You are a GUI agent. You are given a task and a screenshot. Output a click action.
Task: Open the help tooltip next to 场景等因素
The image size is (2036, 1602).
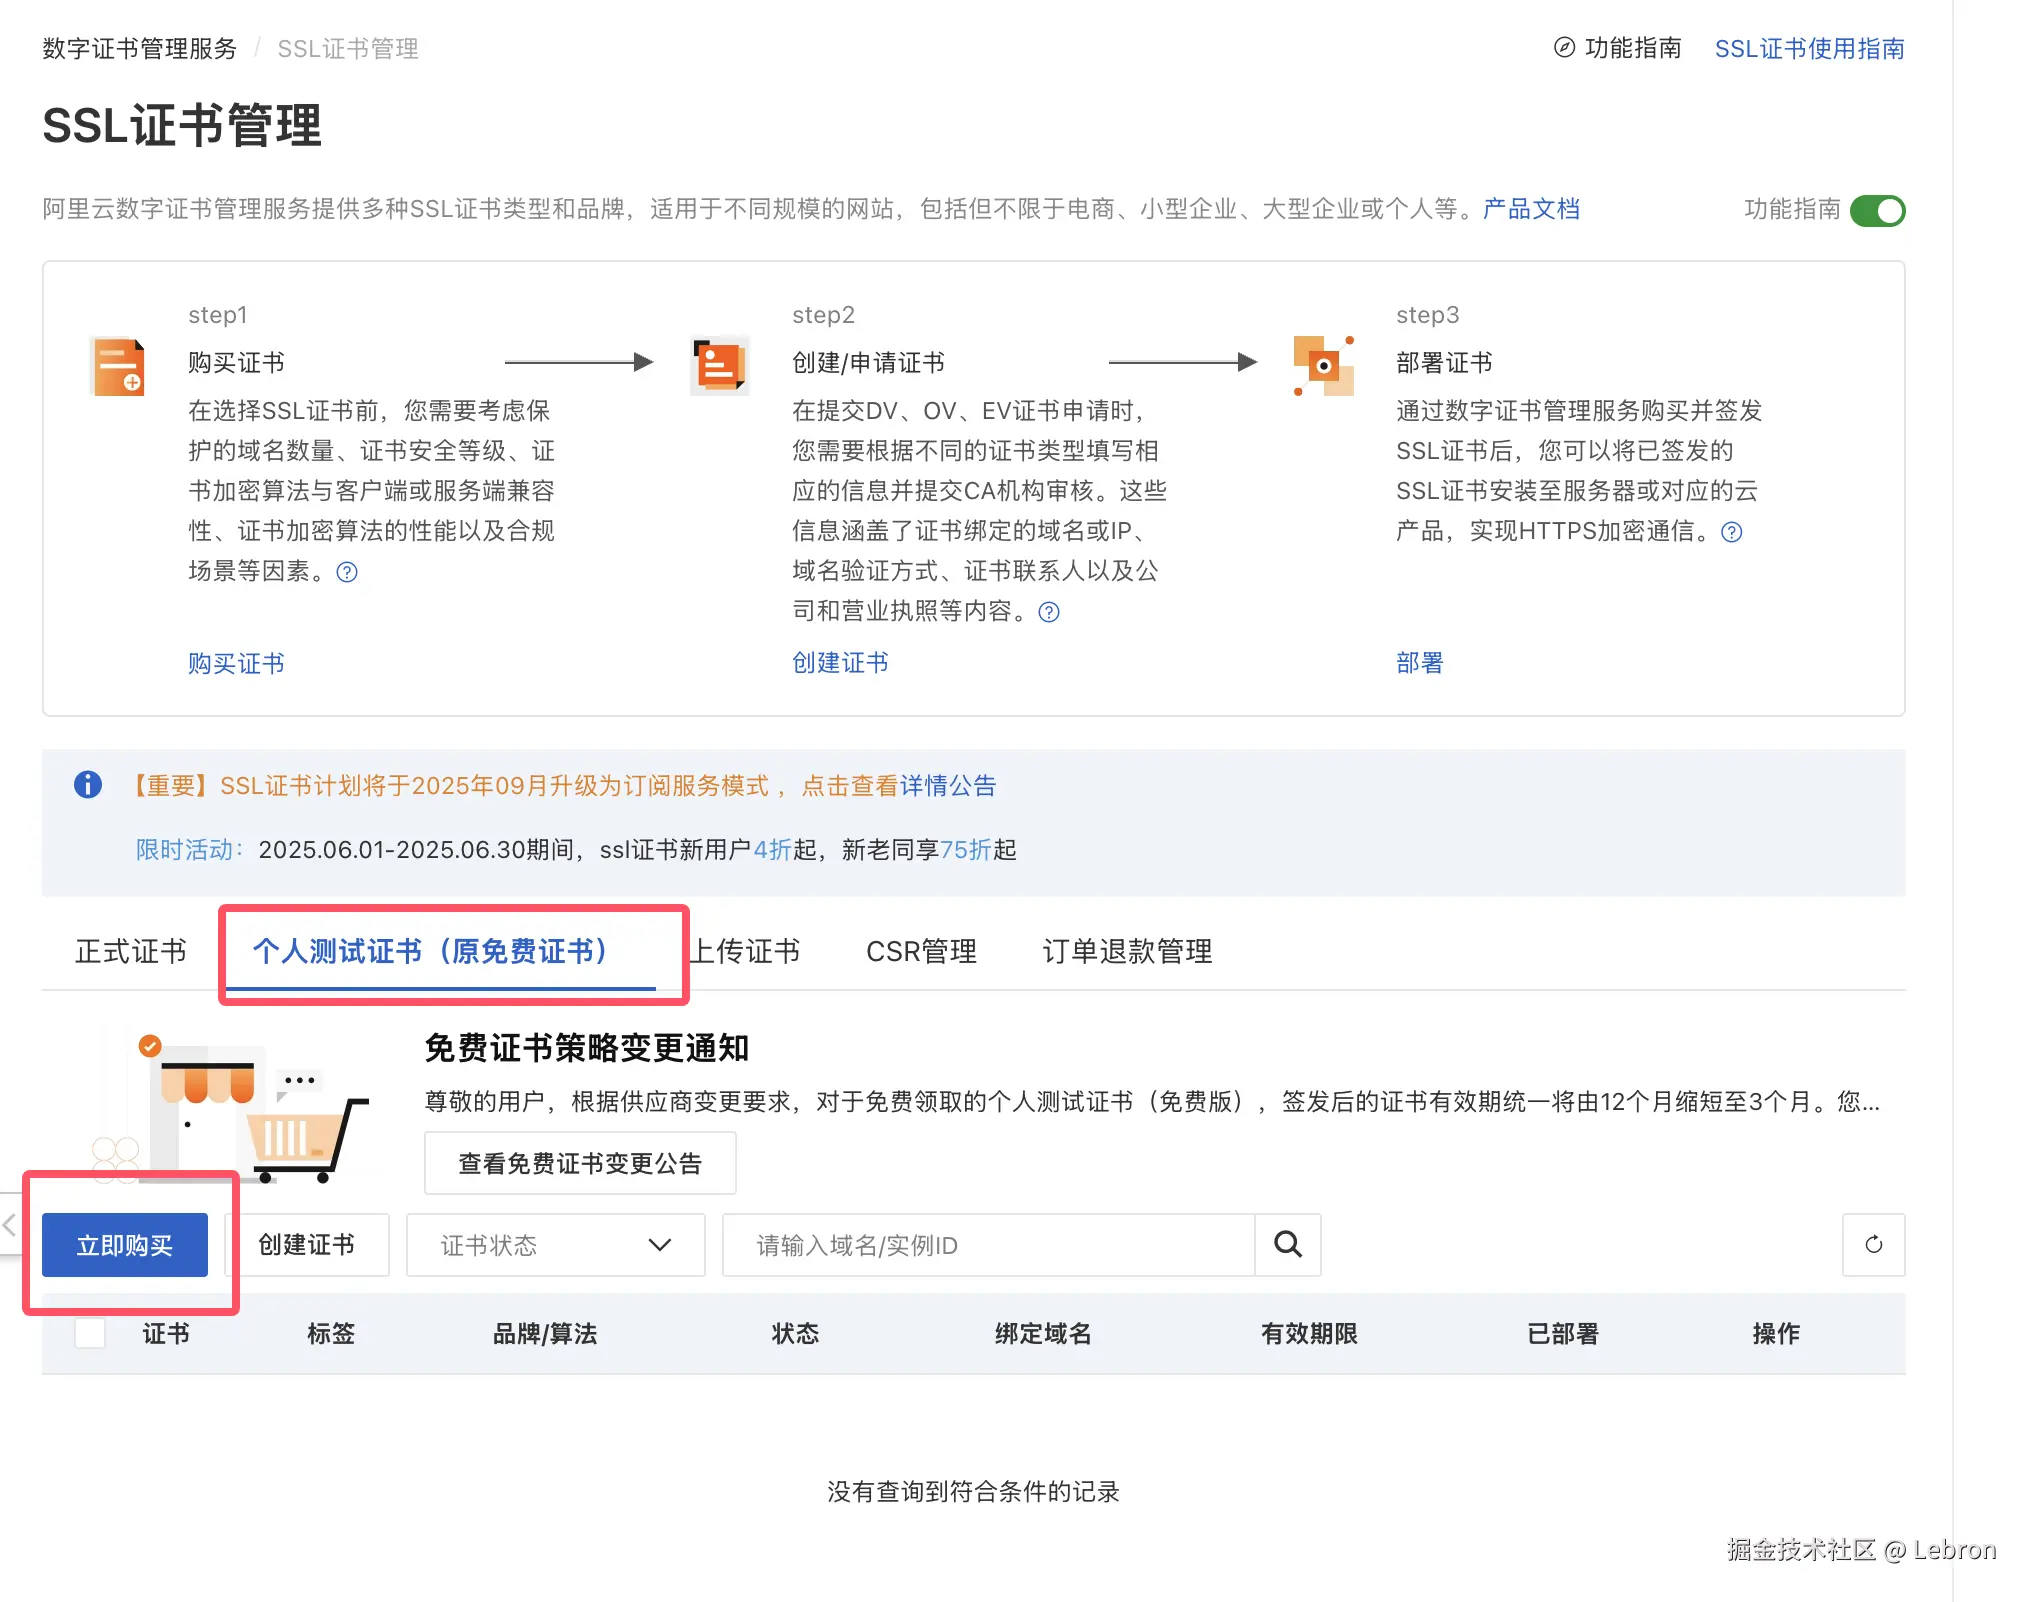tap(346, 572)
